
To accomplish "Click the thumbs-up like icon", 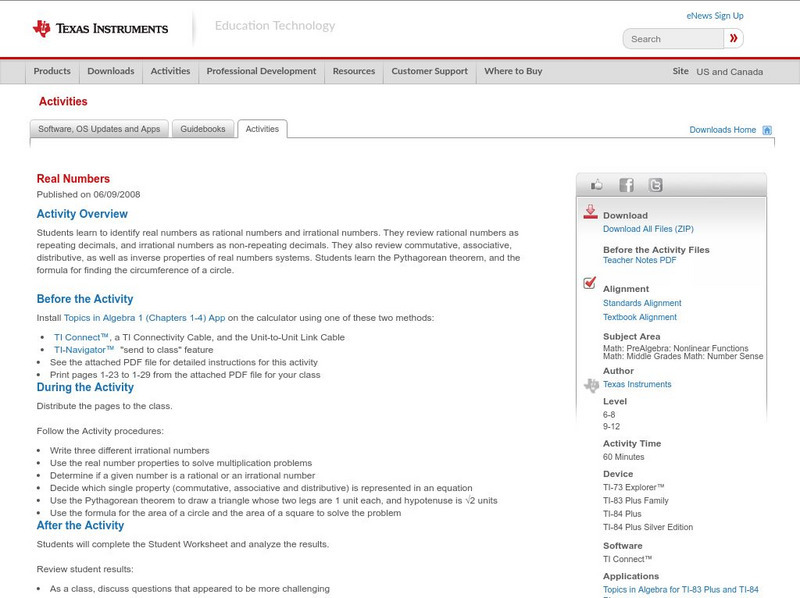I will click(x=596, y=185).
